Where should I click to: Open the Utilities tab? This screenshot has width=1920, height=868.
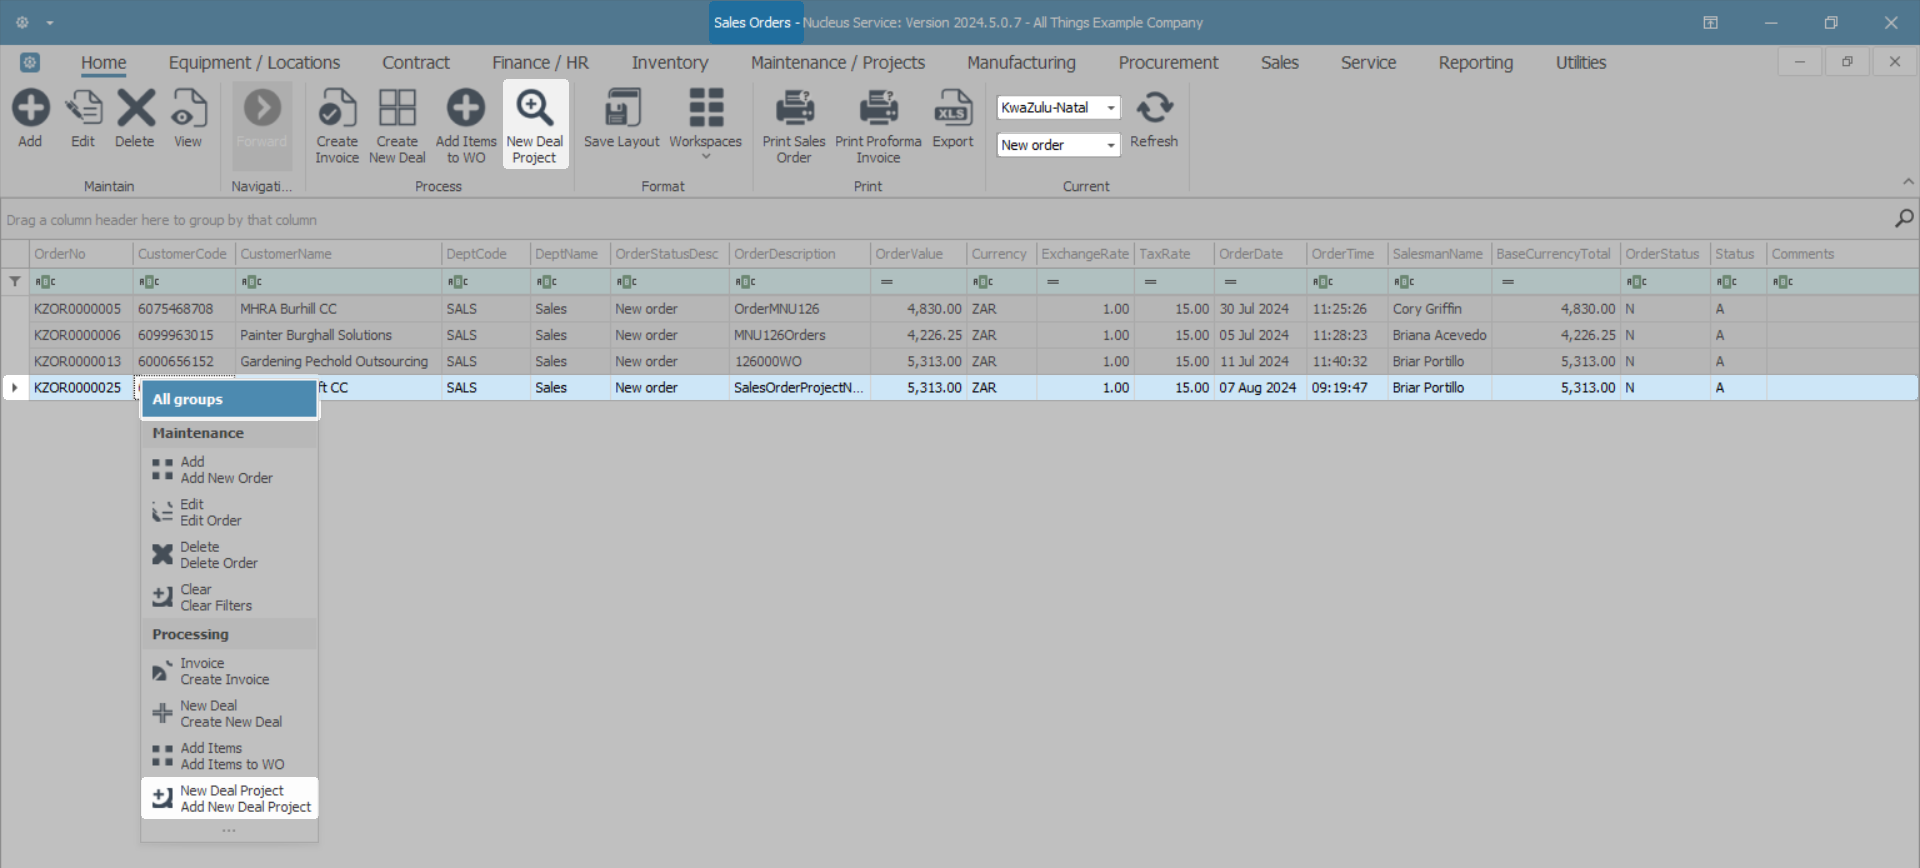click(1581, 62)
